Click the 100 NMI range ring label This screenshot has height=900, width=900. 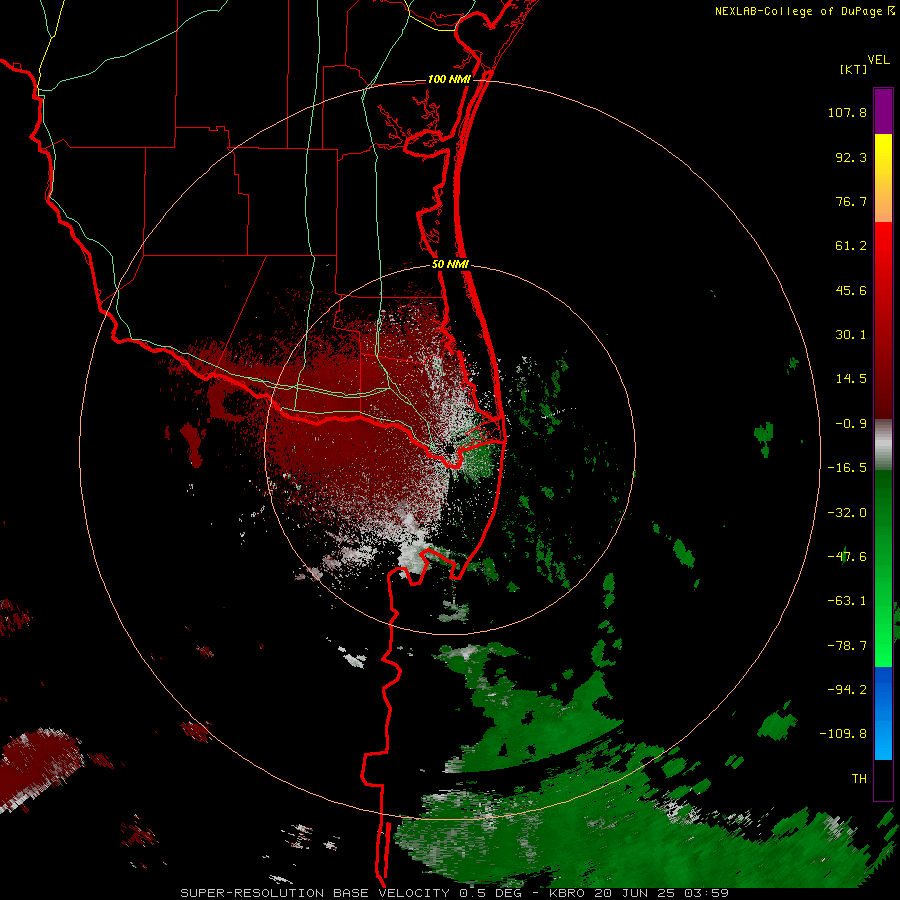449,79
